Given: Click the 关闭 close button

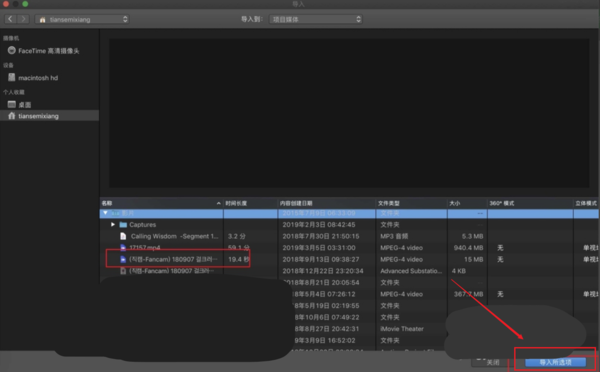Looking at the screenshot, I should (492, 362).
